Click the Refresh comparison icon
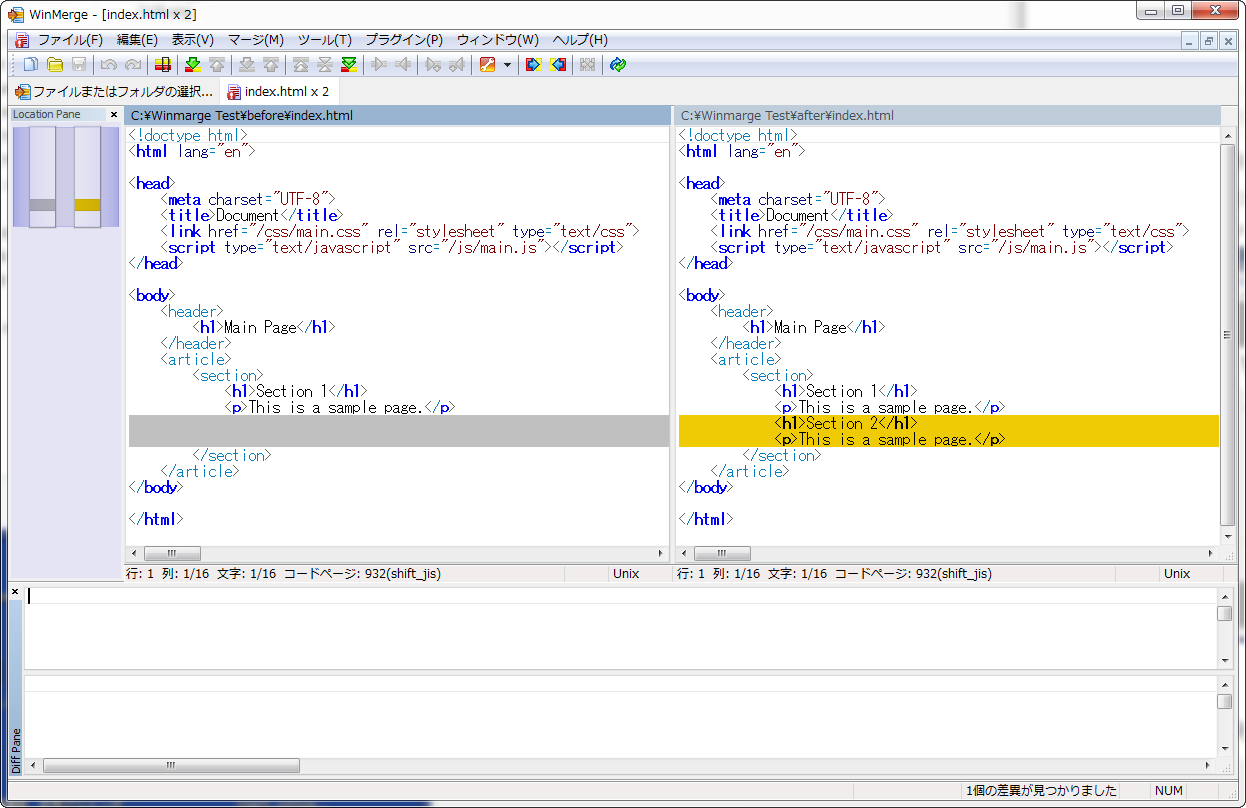 pos(618,64)
